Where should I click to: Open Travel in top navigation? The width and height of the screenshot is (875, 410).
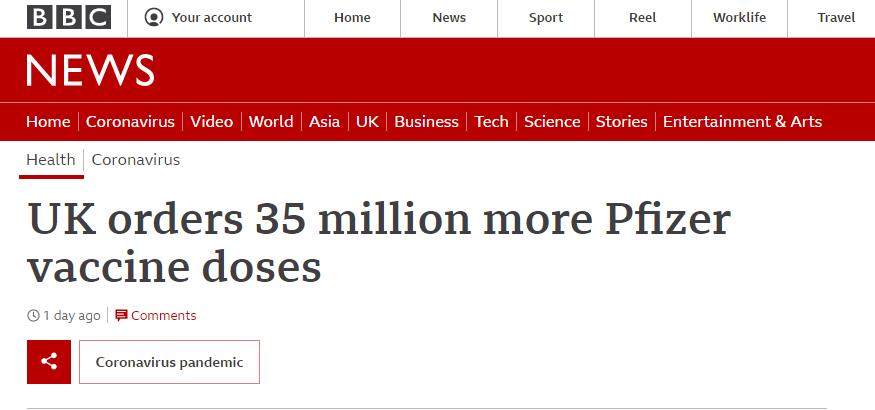click(836, 18)
